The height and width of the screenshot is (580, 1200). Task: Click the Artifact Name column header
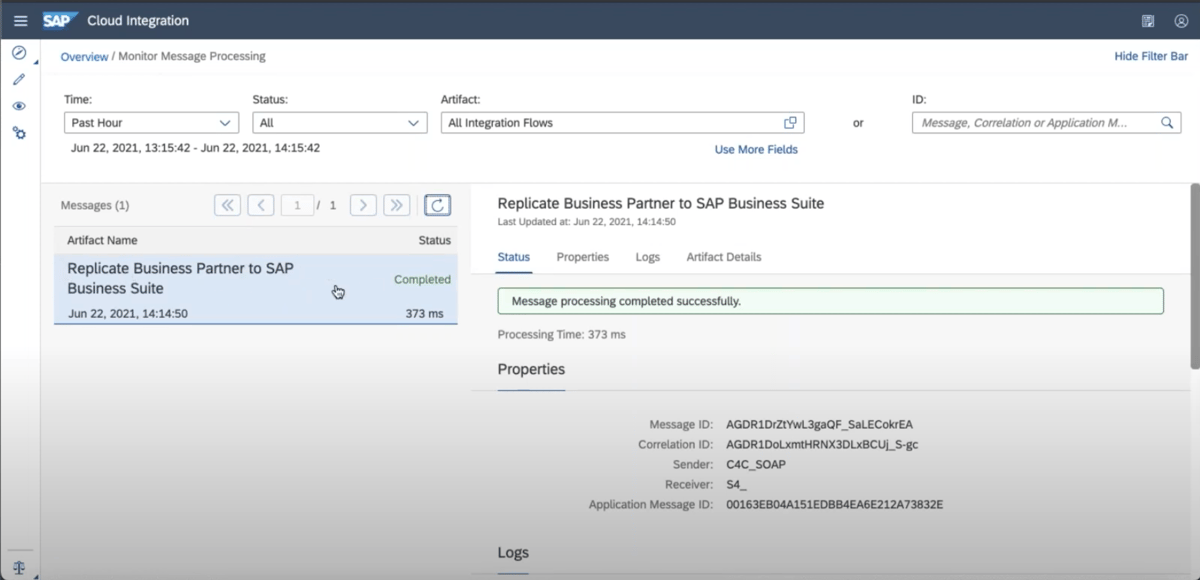tap(102, 240)
